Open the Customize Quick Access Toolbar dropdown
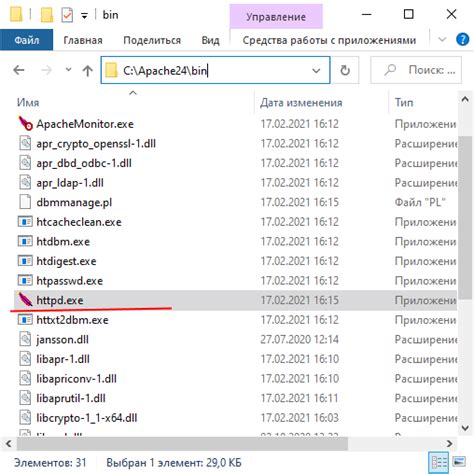The height and width of the screenshot is (474, 474). [85, 16]
